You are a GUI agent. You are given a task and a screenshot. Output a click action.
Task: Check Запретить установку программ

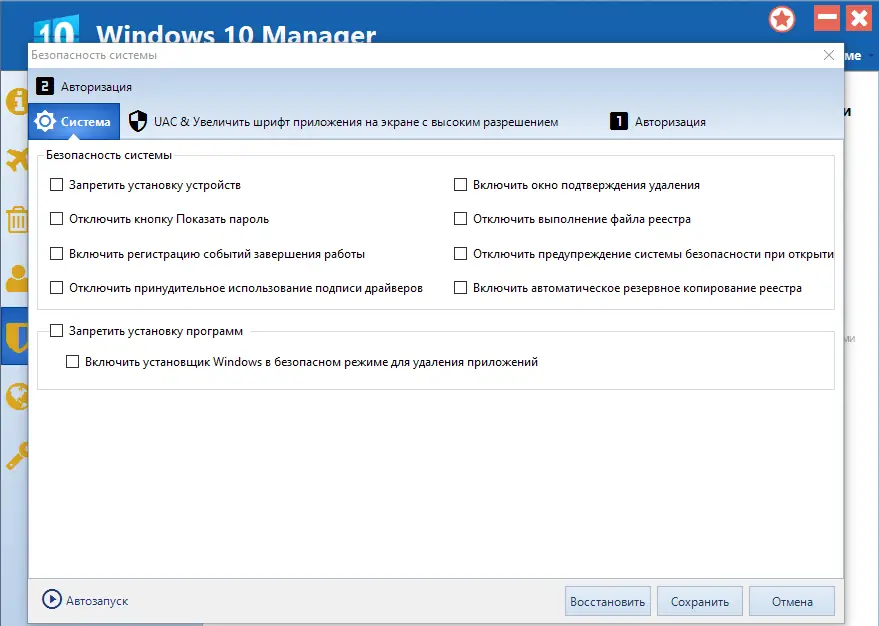point(57,331)
